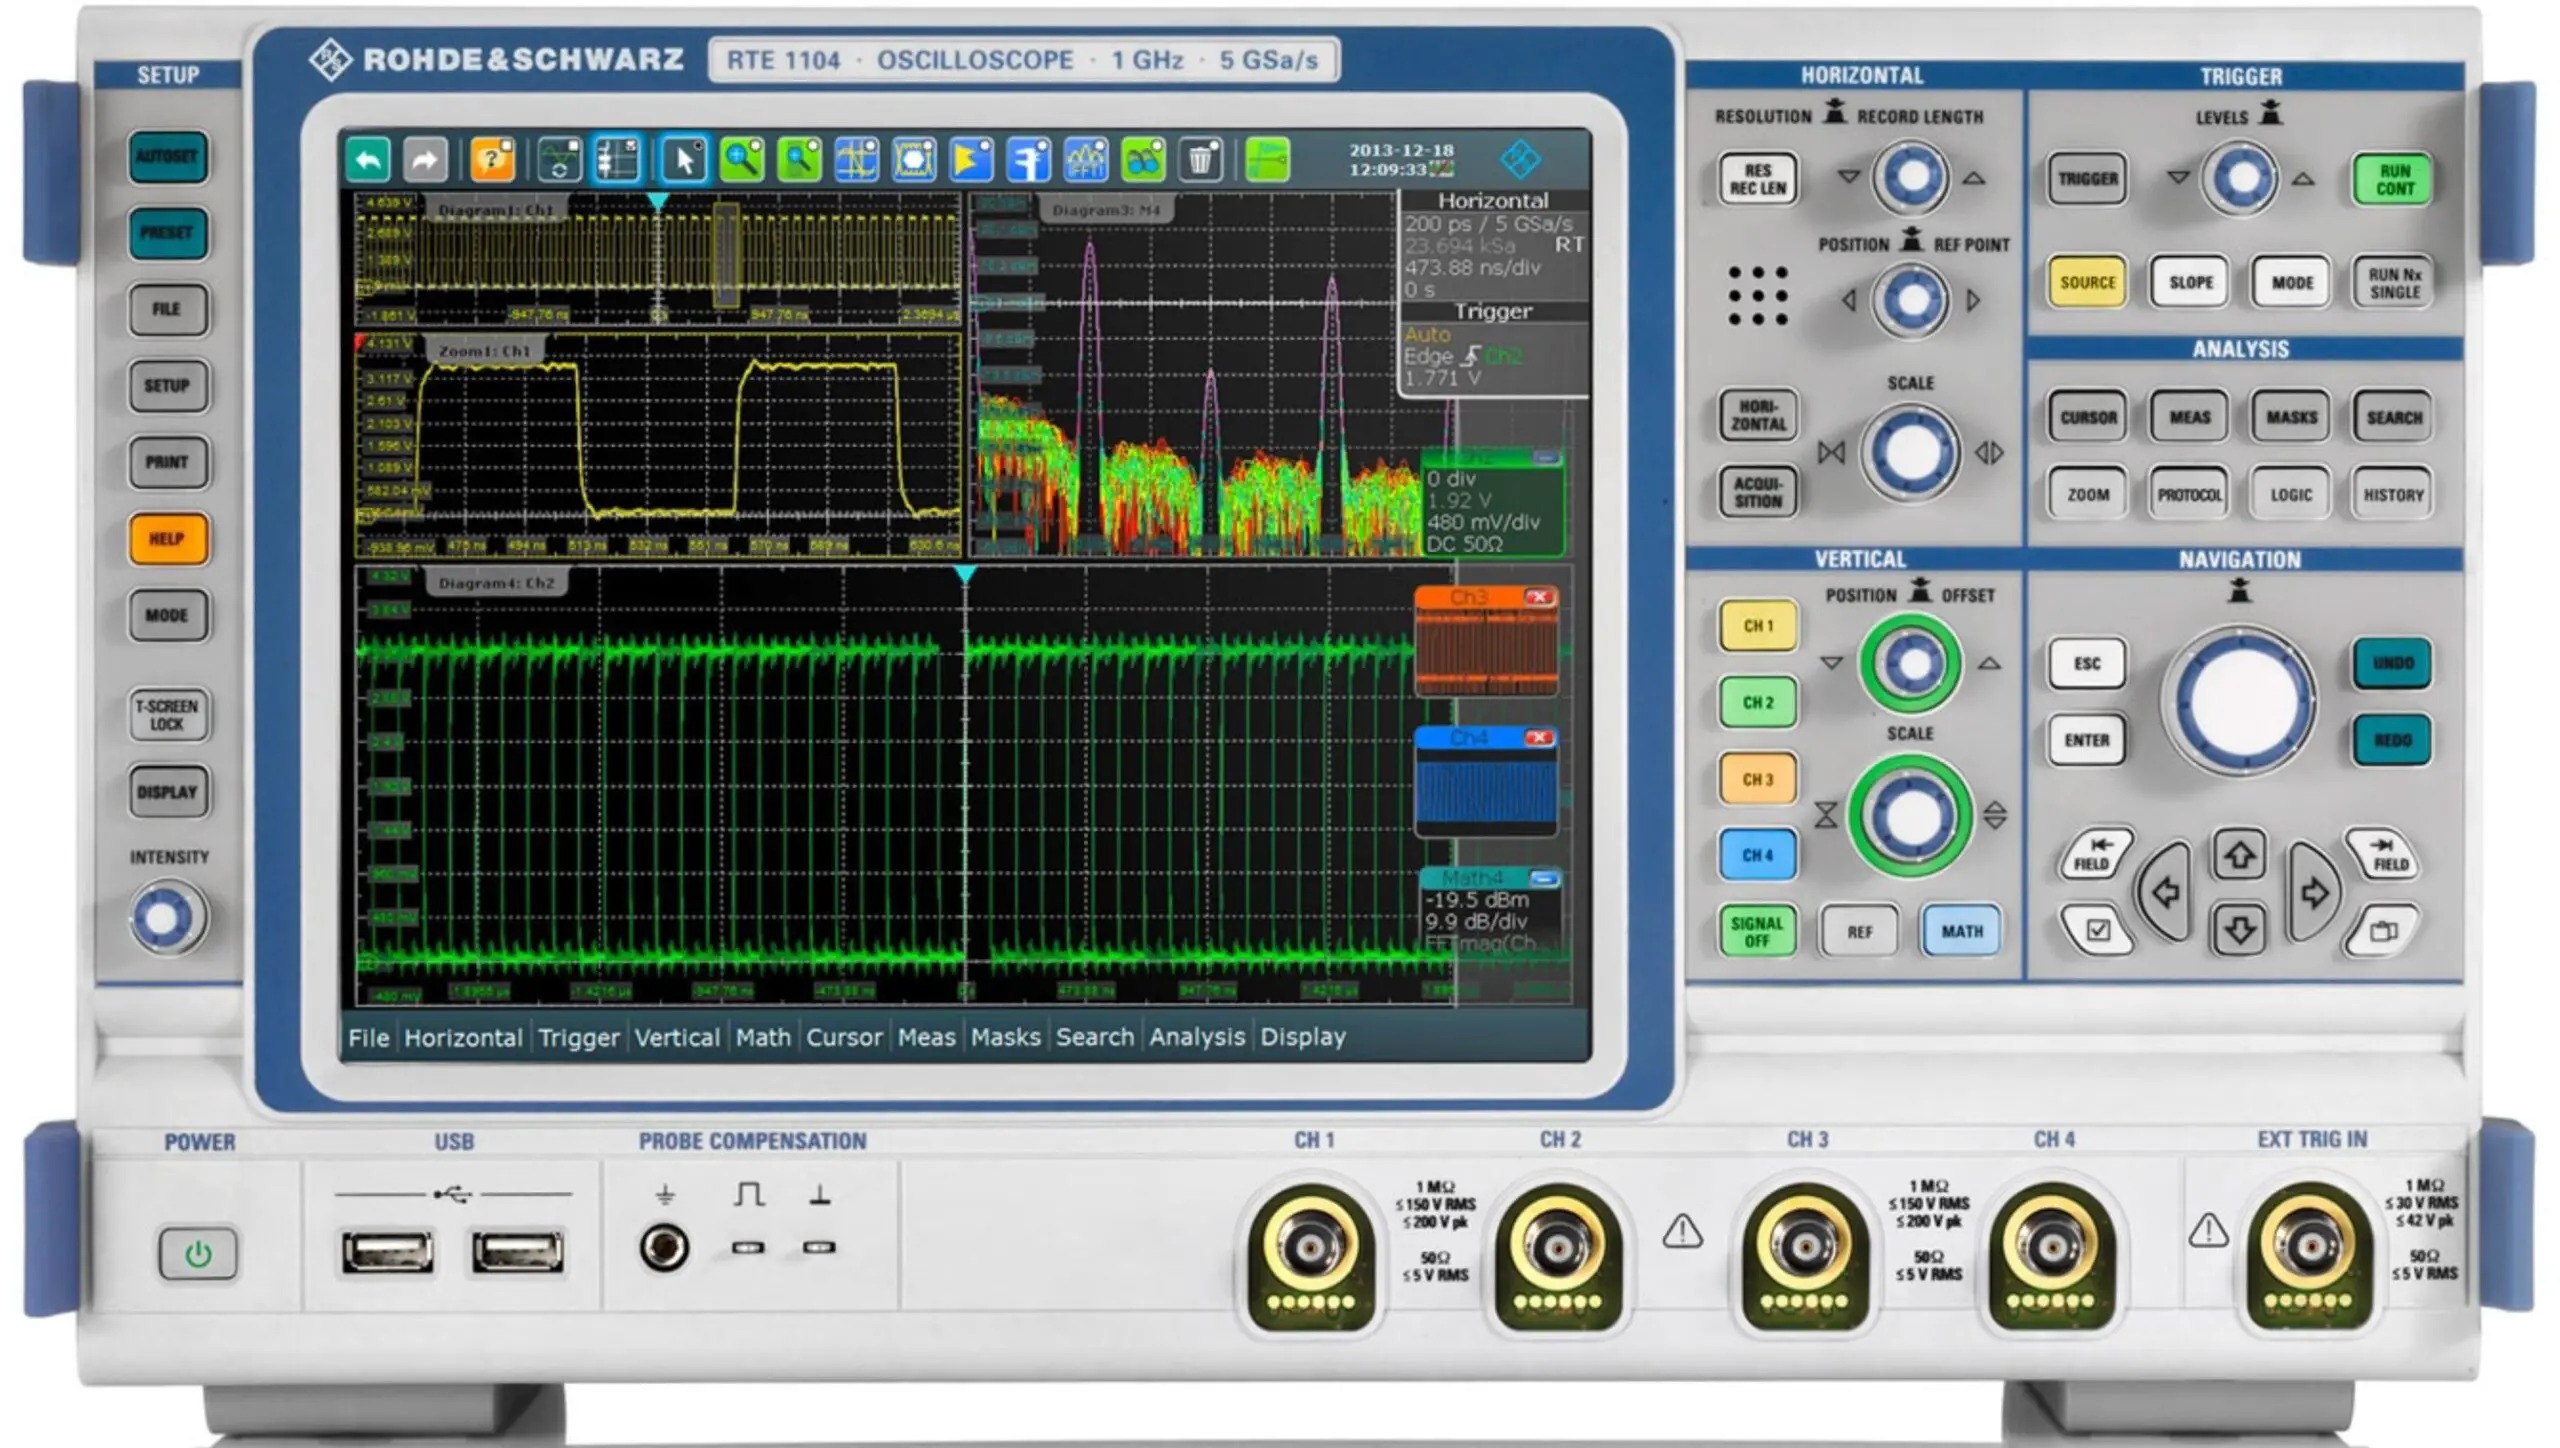Open the on-screen help question mark icon
This screenshot has width=2560, height=1448.
(492, 160)
